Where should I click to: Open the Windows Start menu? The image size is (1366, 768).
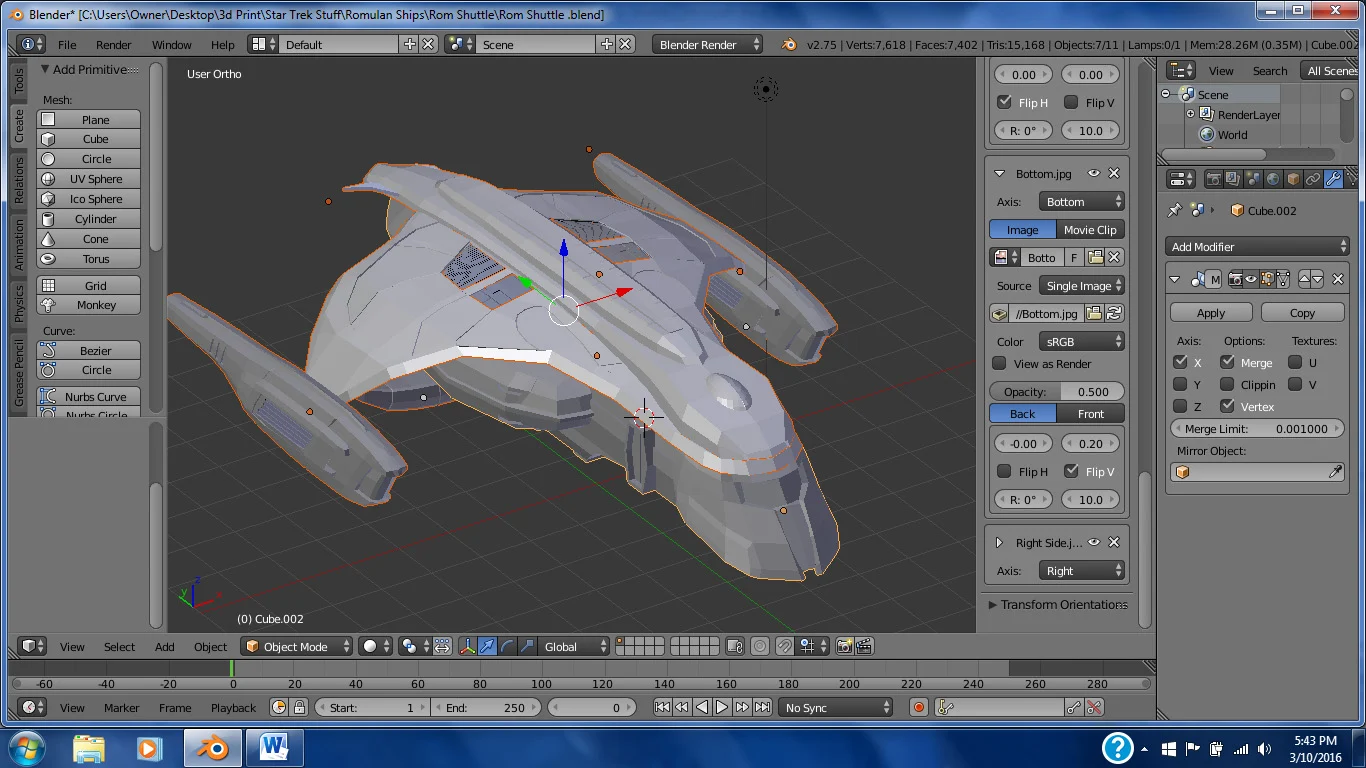pyautogui.click(x=26, y=748)
